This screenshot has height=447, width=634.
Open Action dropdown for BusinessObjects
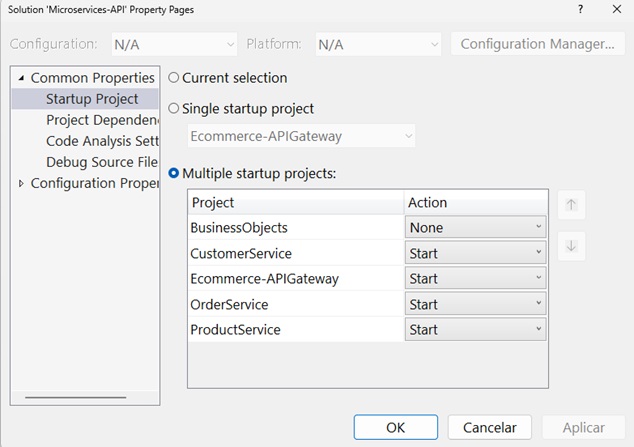[x=475, y=227]
